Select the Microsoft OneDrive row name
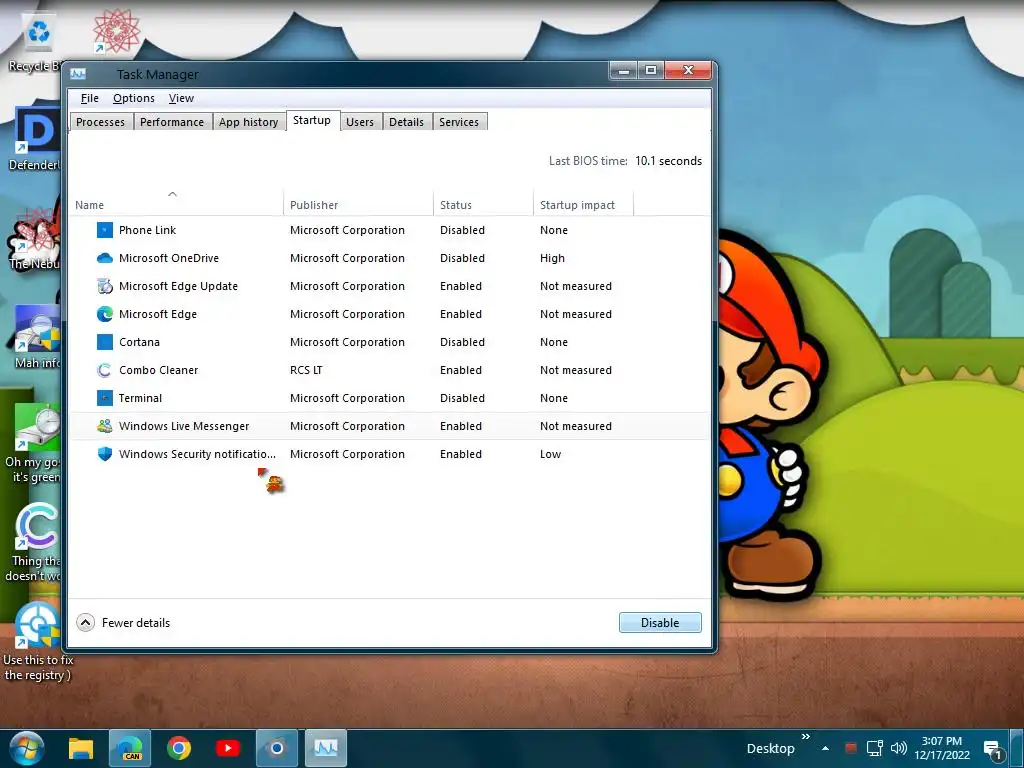 (x=168, y=258)
